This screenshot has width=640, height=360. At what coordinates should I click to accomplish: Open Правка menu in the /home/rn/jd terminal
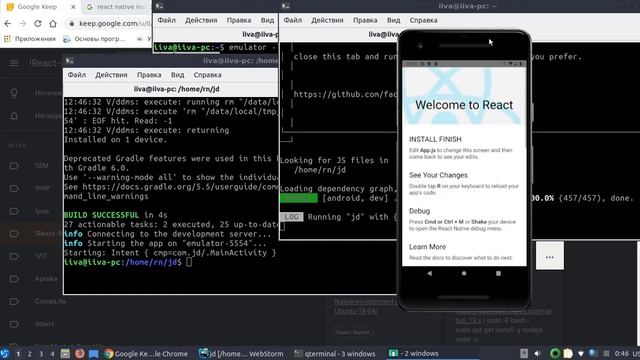[149, 75]
